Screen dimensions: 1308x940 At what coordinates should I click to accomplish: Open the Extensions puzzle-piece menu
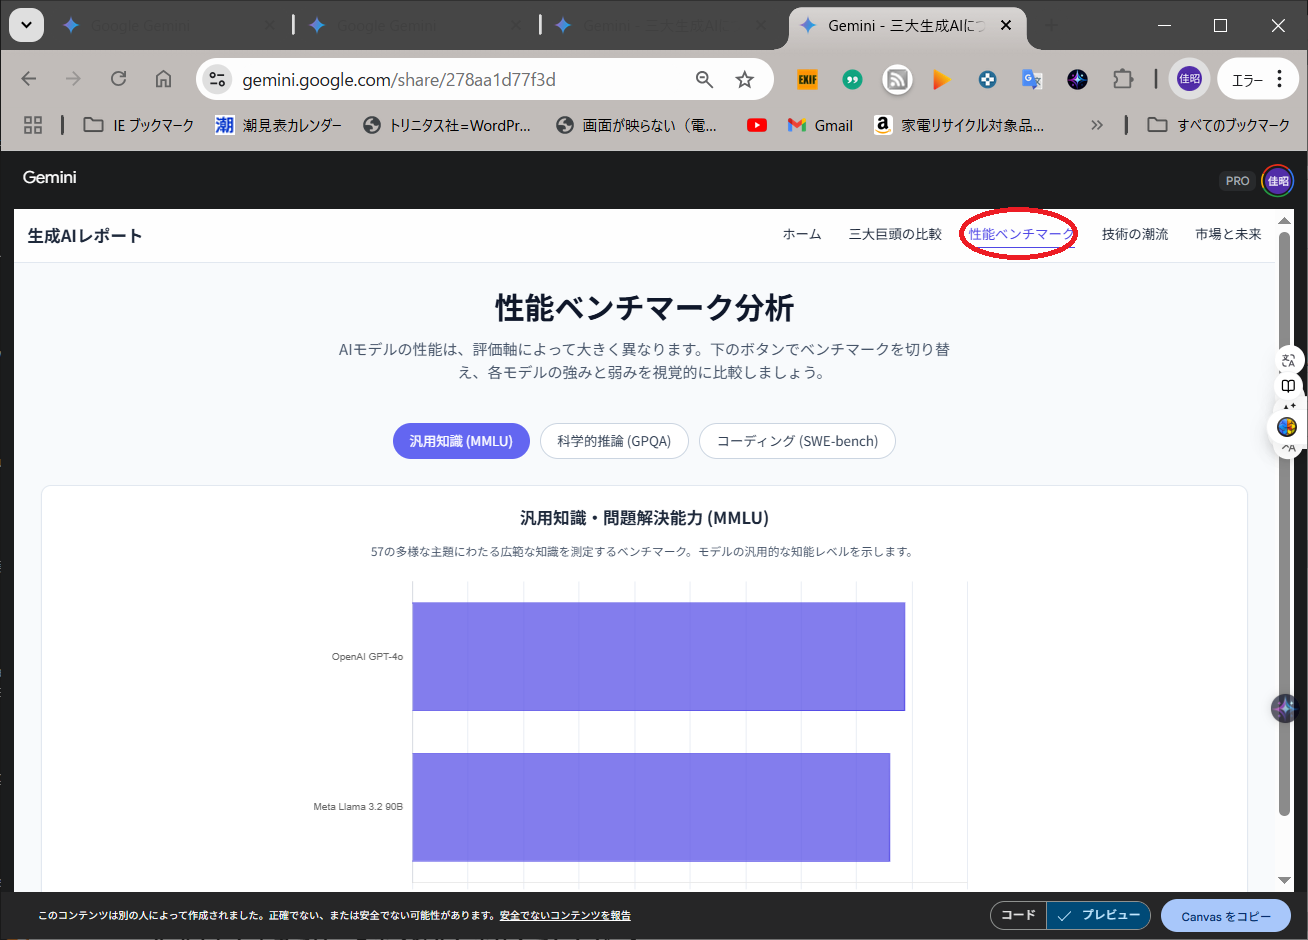point(1123,80)
